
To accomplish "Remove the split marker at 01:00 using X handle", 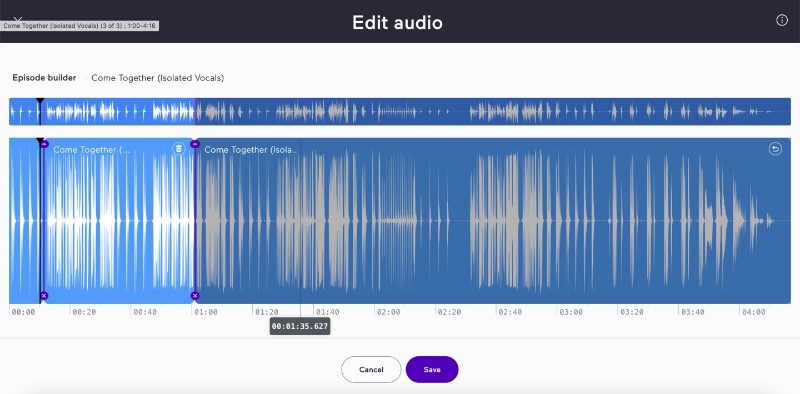I will click(194, 296).
